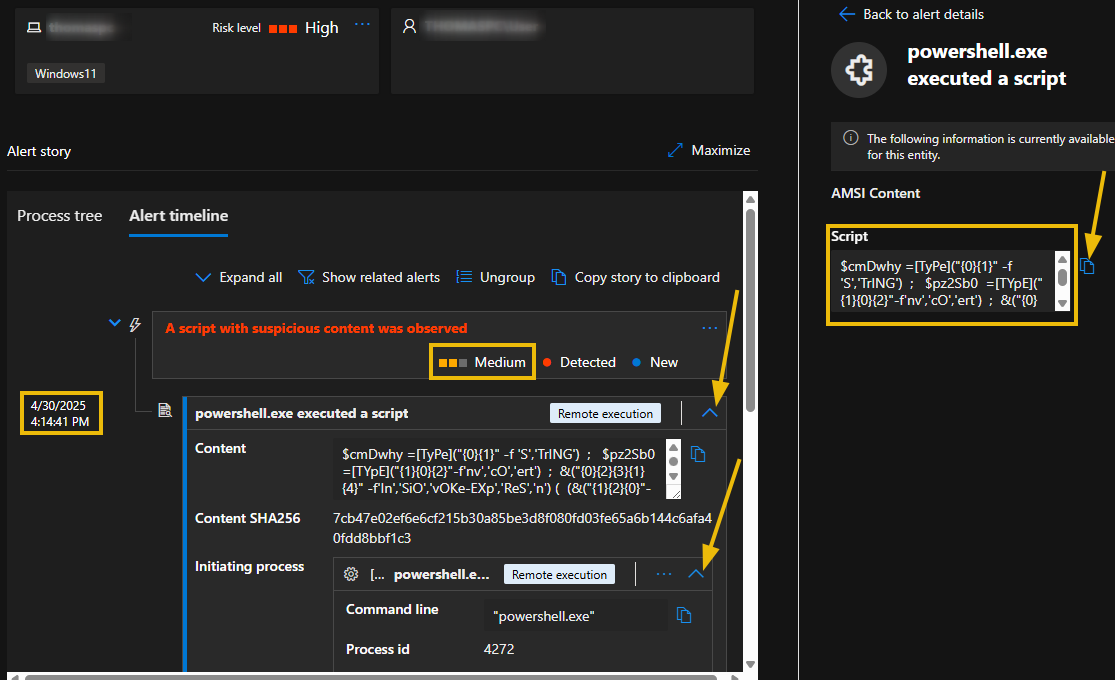Click the lightning bolt alert icon
1115x680 pixels.
(135, 325)
